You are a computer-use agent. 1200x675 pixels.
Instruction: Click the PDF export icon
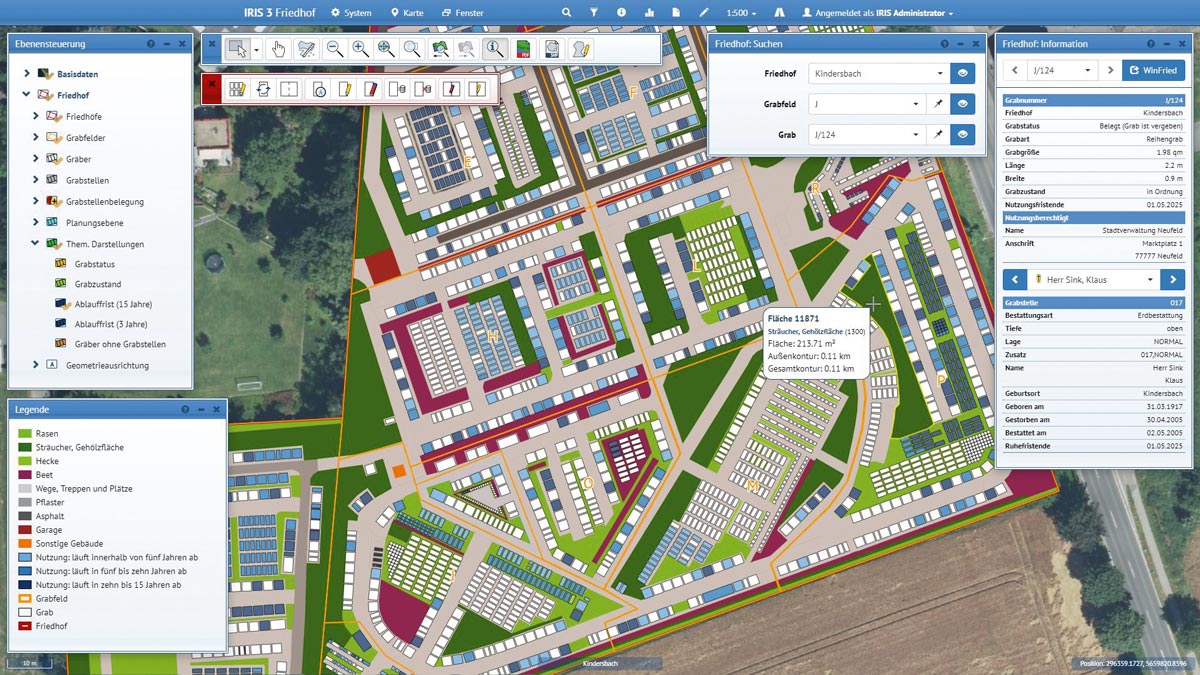[522, 49]
